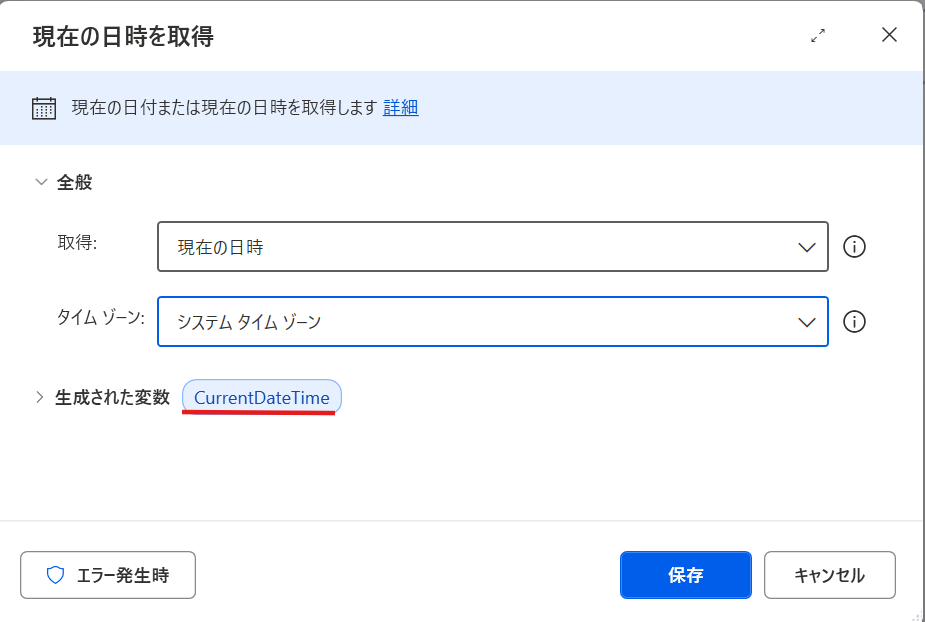Screen dimensions: 925x622
Task: Open the chevron on the 現在の日時 combo box
Action: [808, 247]
